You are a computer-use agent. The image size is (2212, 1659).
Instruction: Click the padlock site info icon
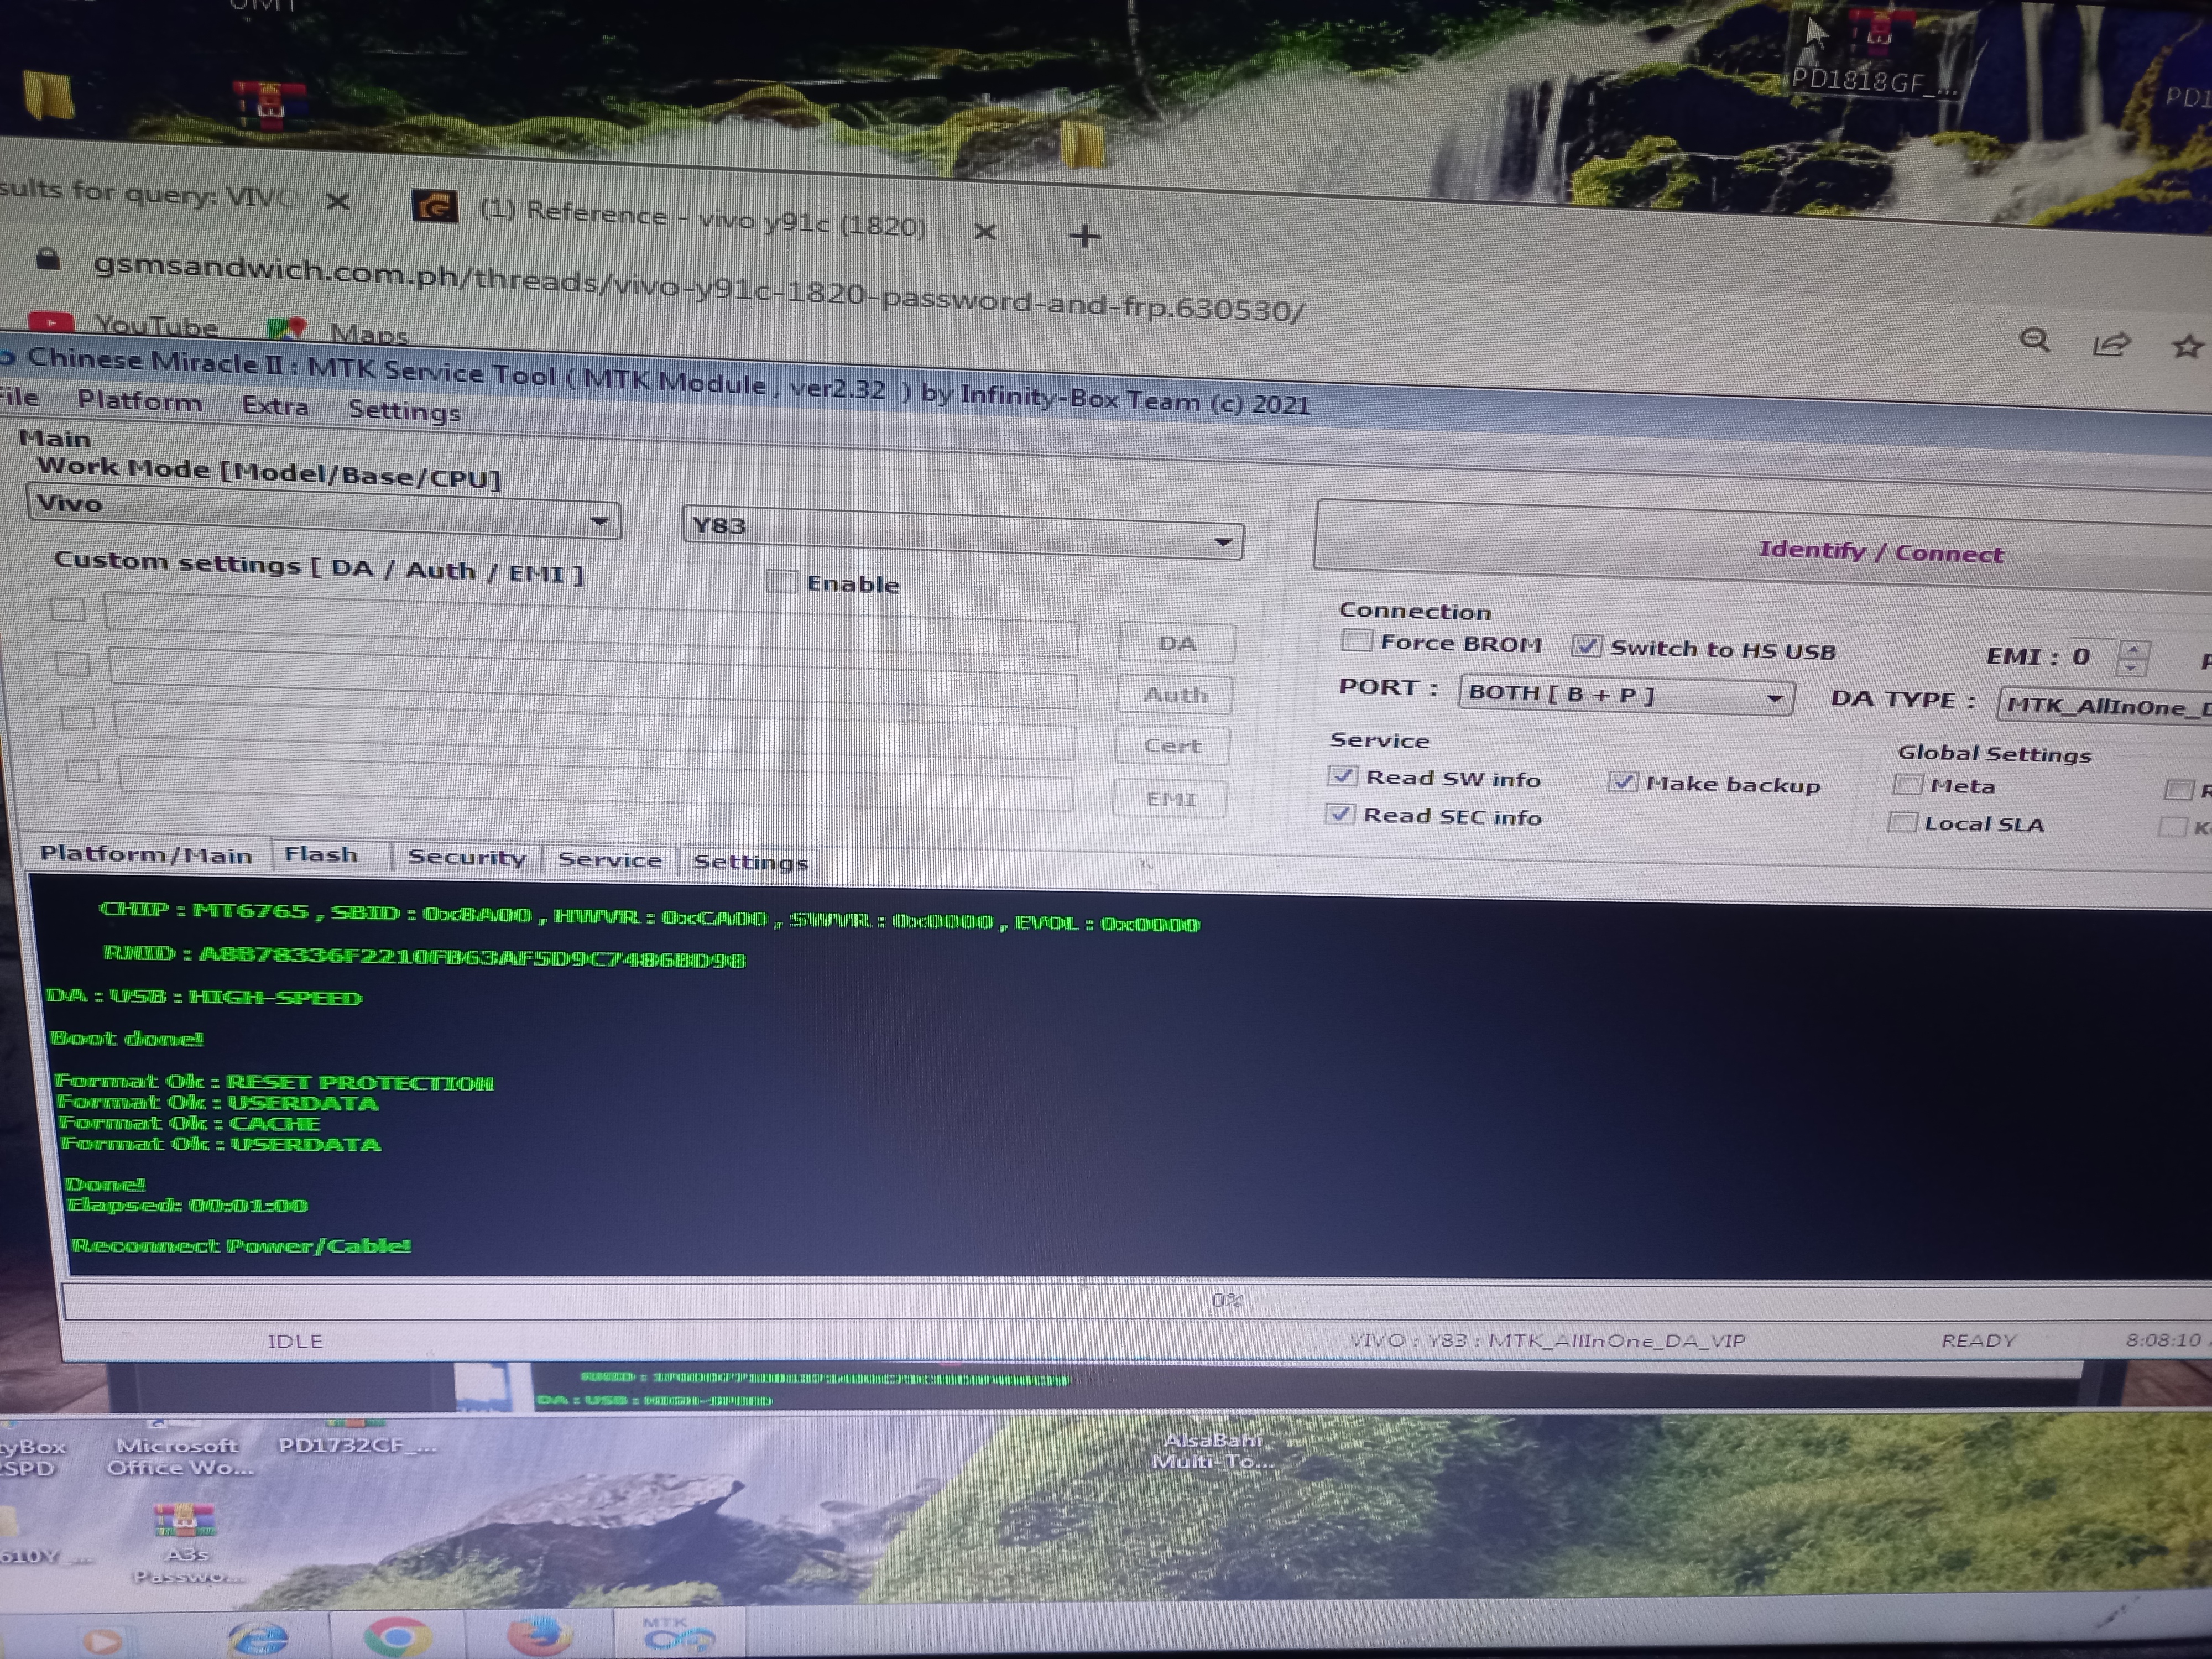click(48, 260)
